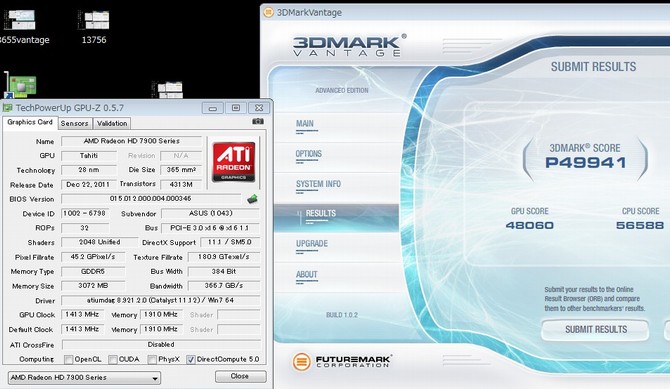The width and height of the screenshot is (670, 389).
Task: Toggle the CUDA checkbox
Action: pyautogui.click(x=113, y=360)
